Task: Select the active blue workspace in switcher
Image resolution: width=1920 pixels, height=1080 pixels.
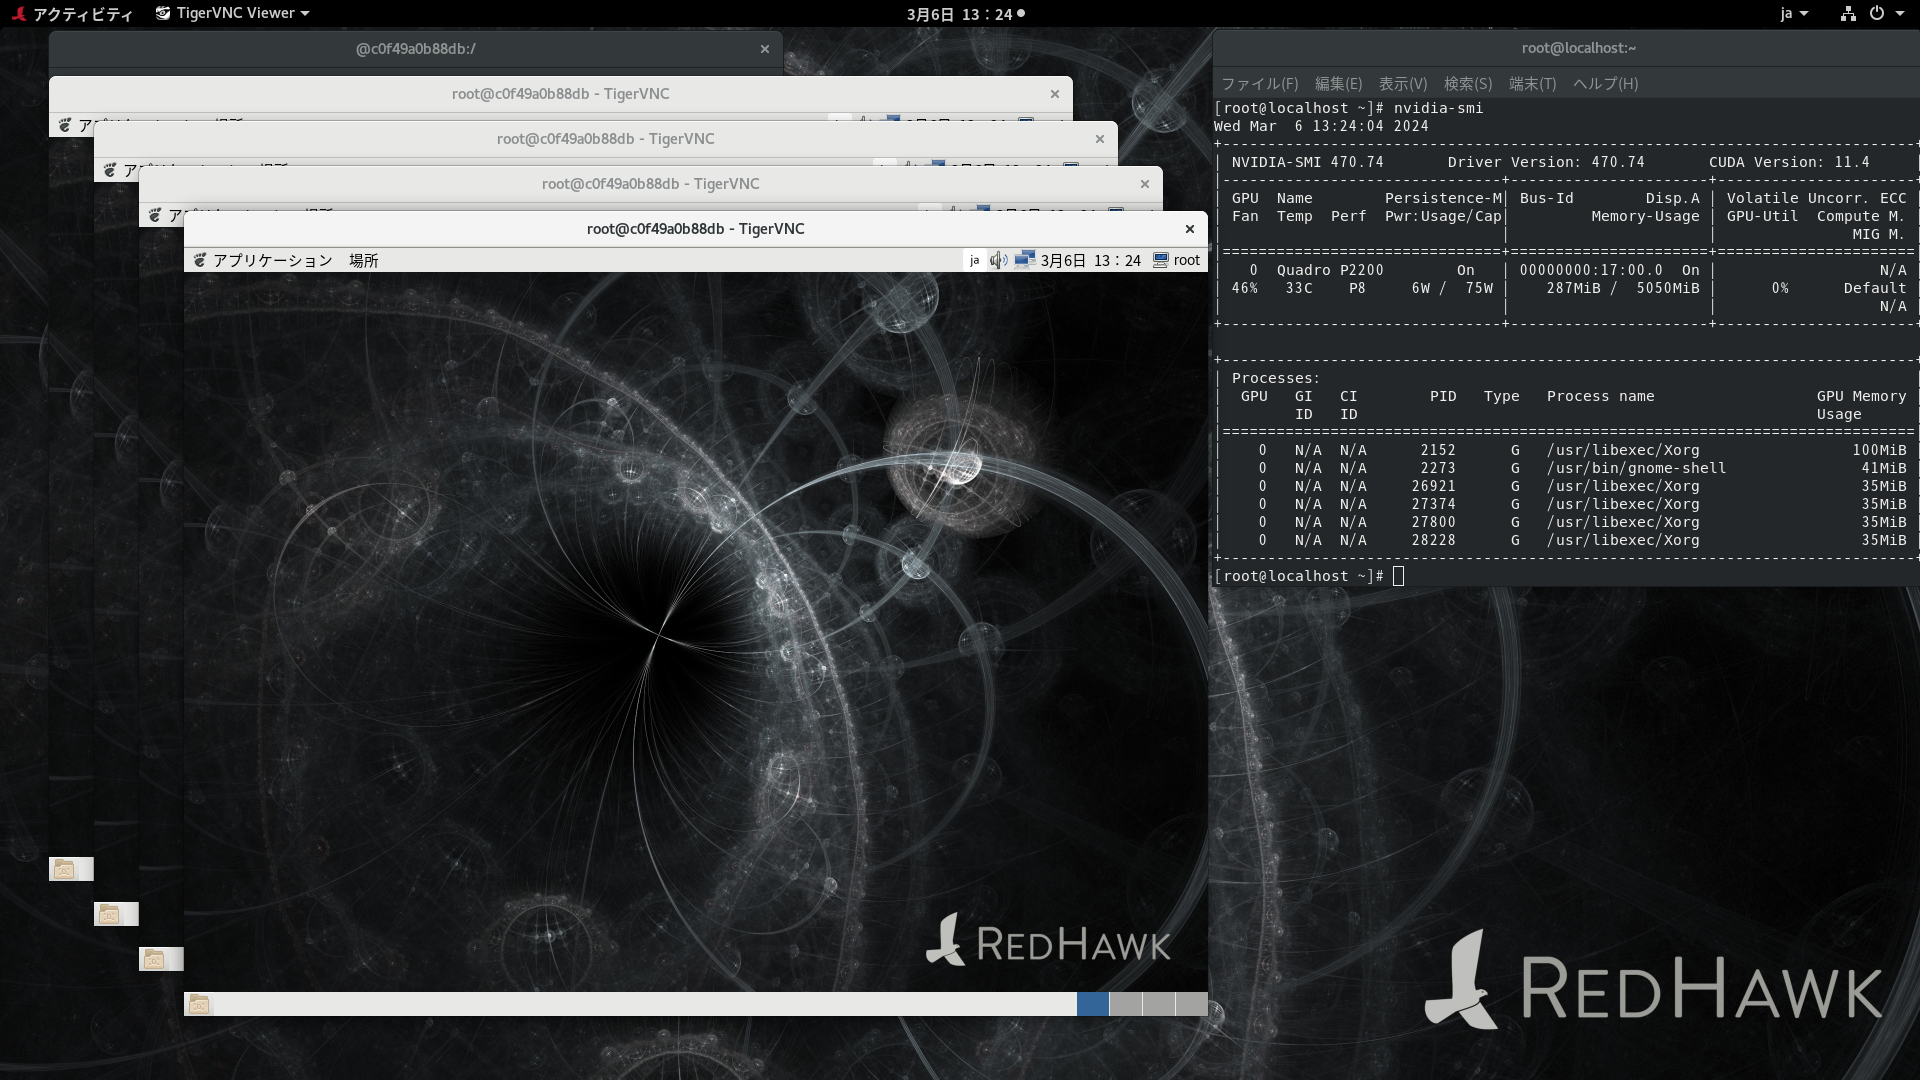Action: 1092,1004
